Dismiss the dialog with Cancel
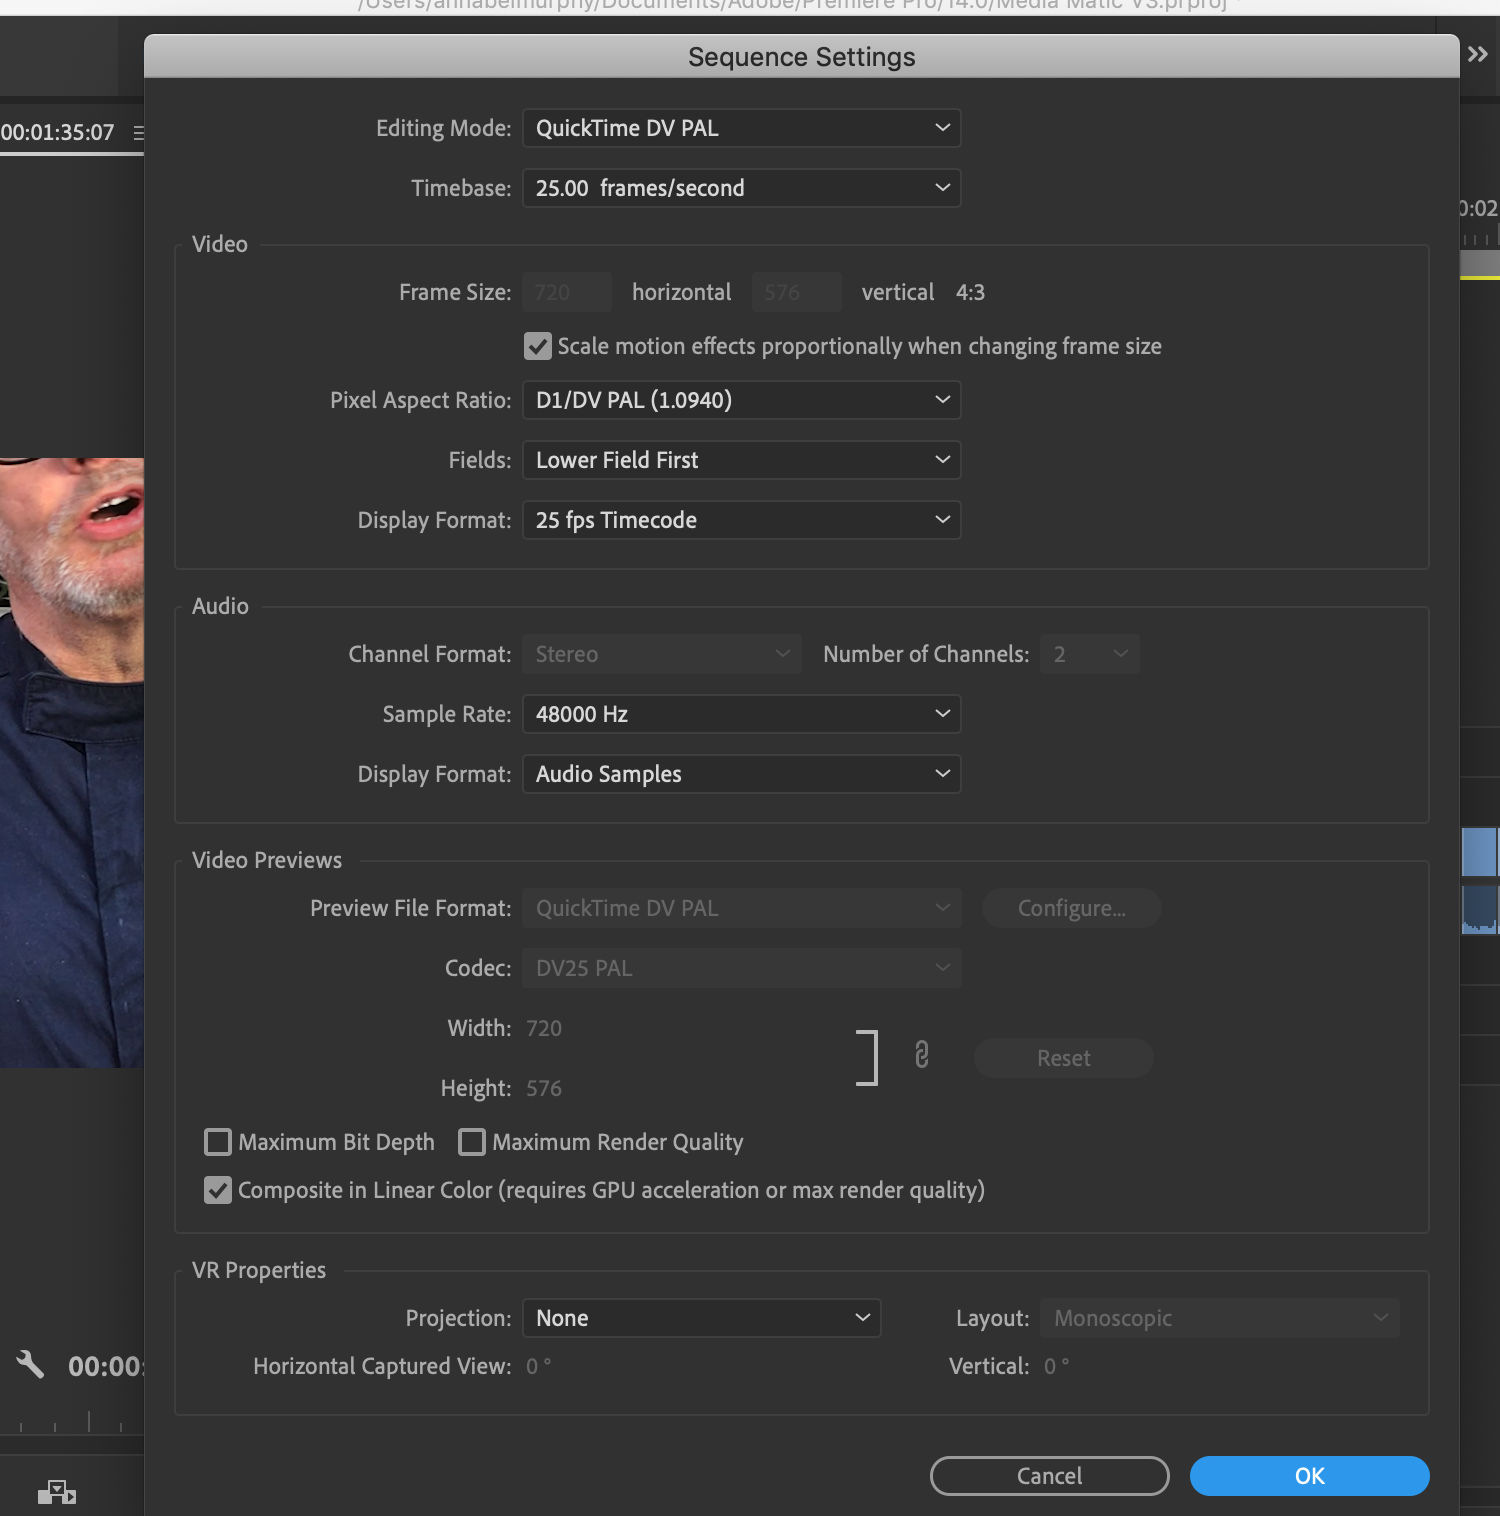This screenshot has height=1516, width=1500. 1048,1476
